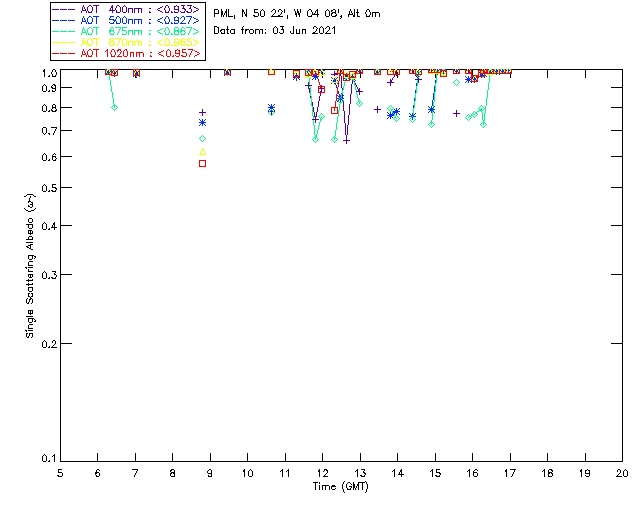Click the 0.4 y-axis tick label

coord(49,226)
